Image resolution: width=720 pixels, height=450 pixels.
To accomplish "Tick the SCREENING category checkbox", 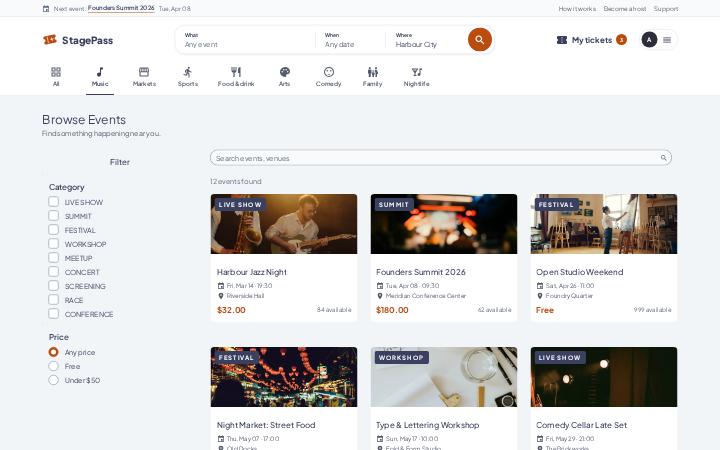I will pos(54,286).
